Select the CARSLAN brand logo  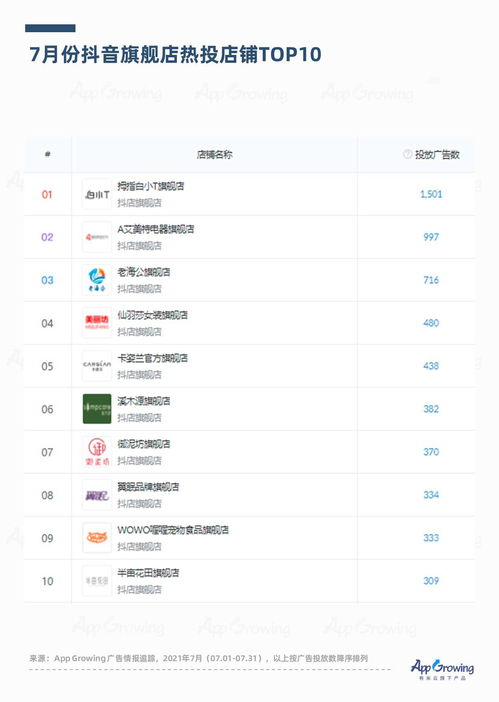97,366
